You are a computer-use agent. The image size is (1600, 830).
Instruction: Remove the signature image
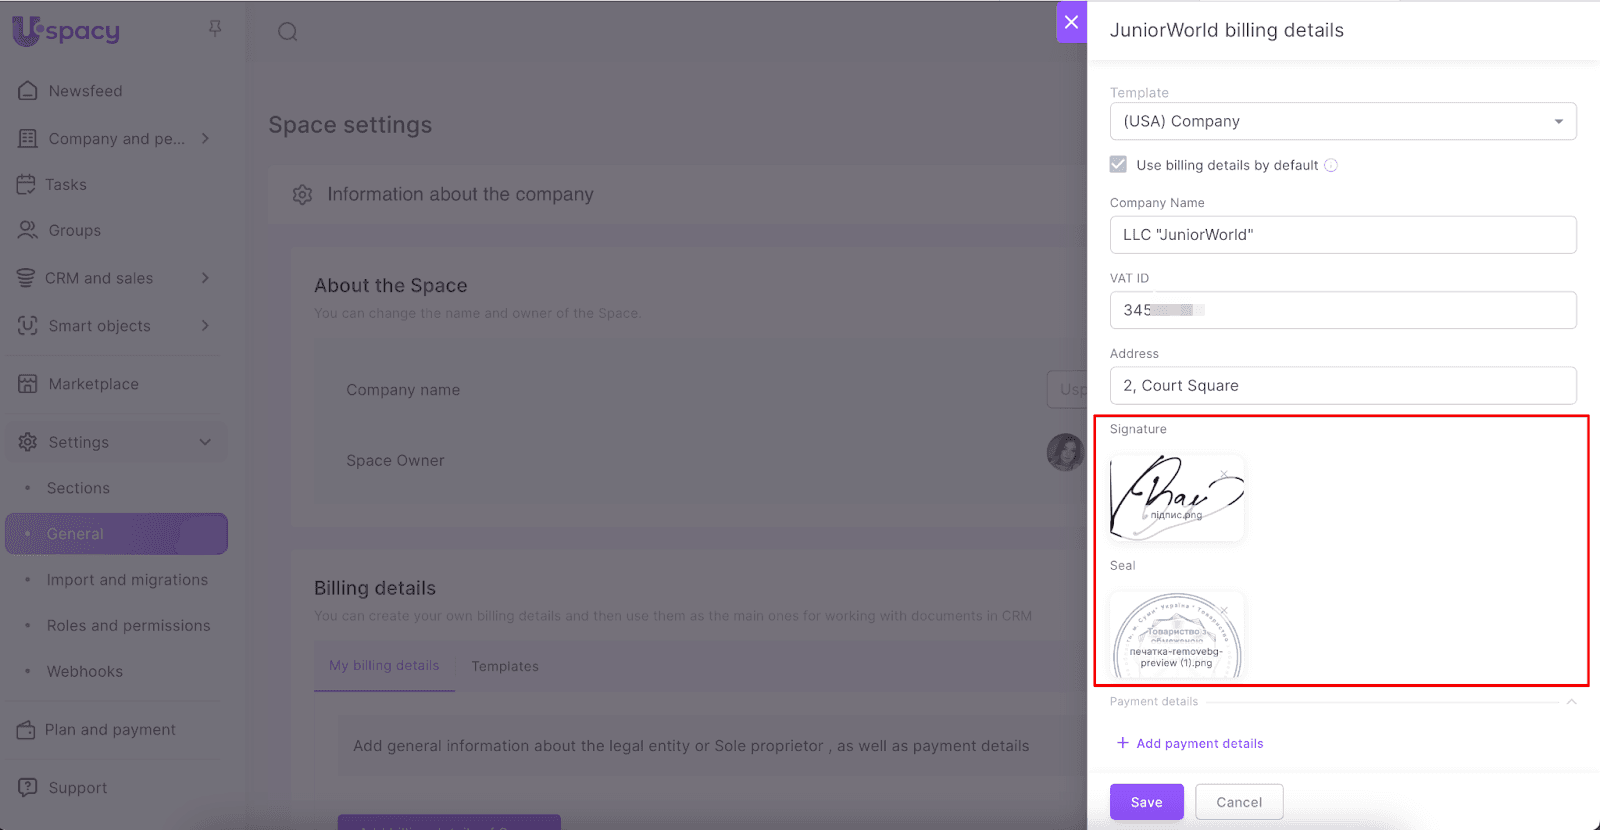point(1224,474)
